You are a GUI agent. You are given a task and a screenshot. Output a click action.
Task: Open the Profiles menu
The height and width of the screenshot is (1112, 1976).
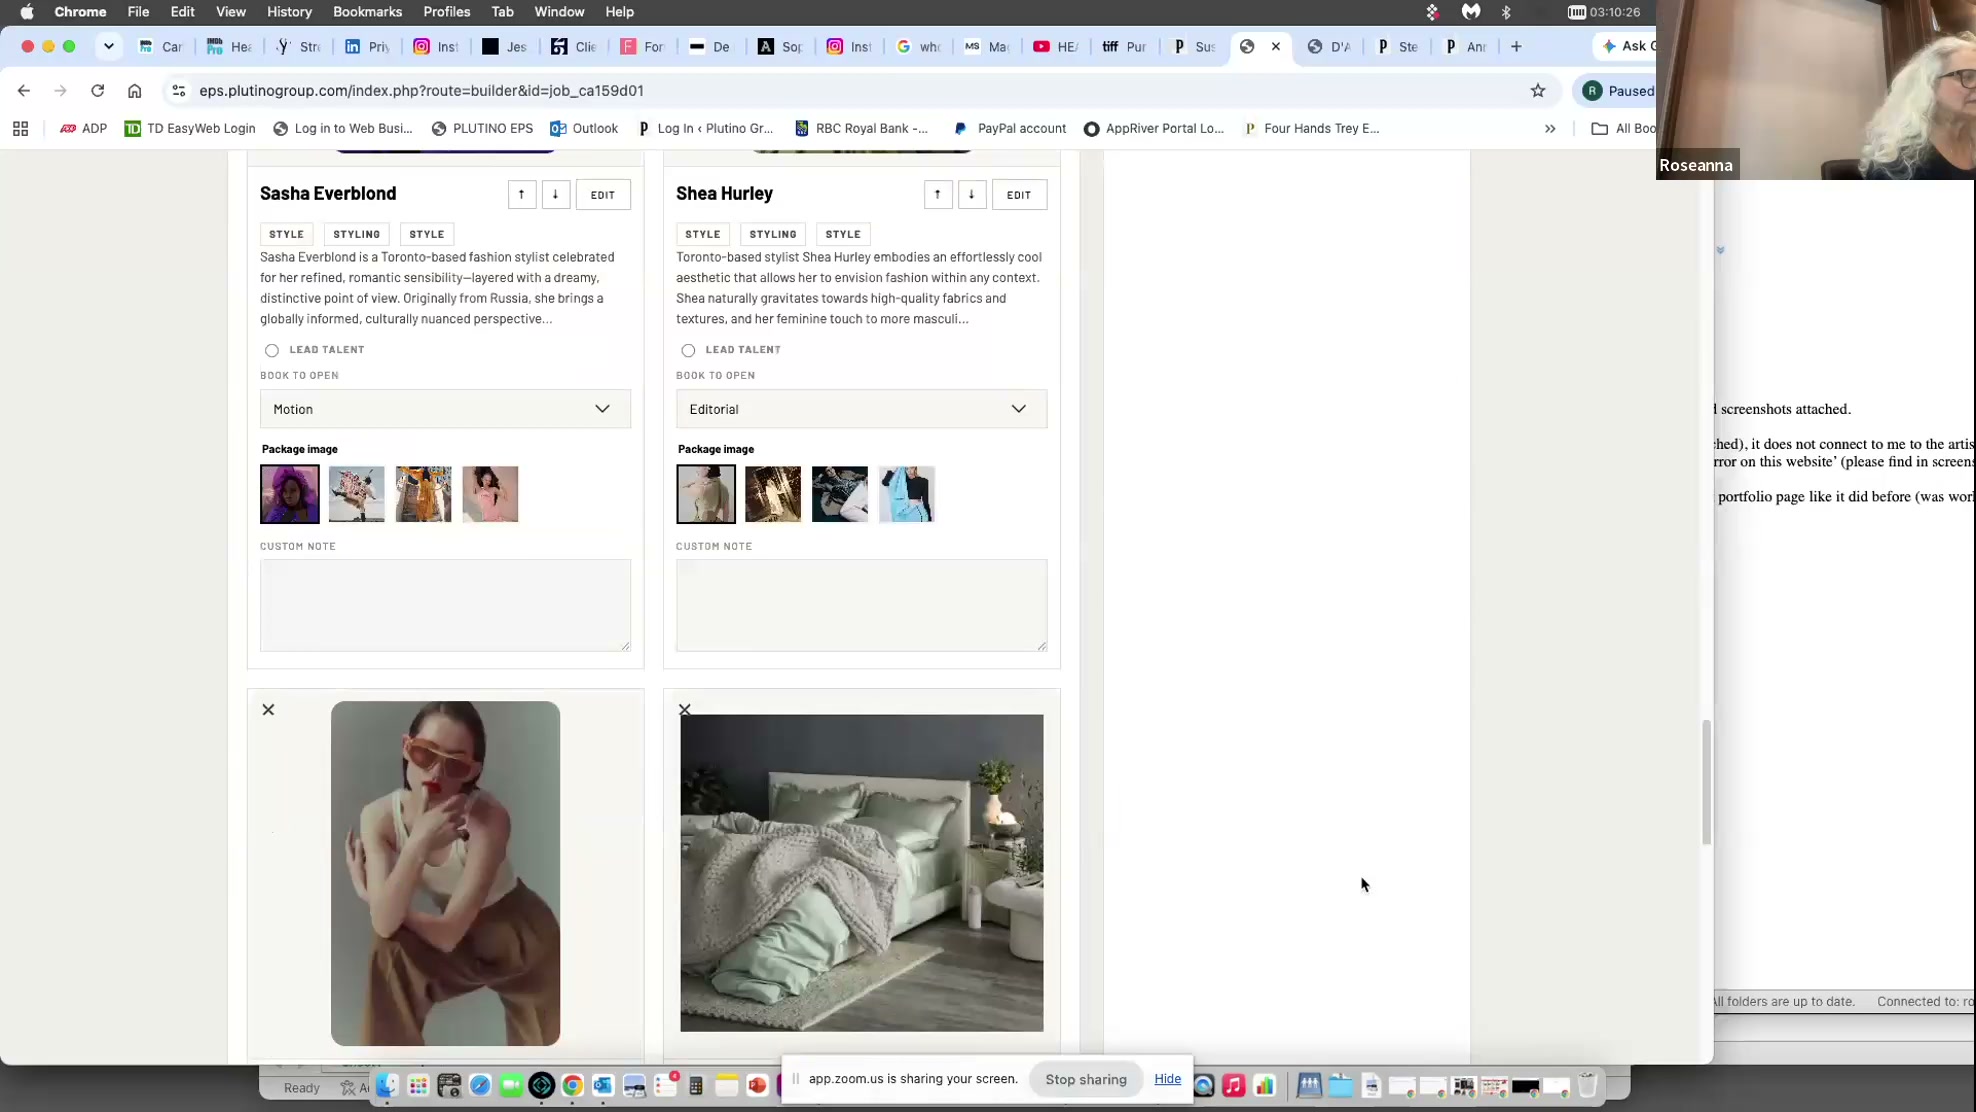[446, 12]
